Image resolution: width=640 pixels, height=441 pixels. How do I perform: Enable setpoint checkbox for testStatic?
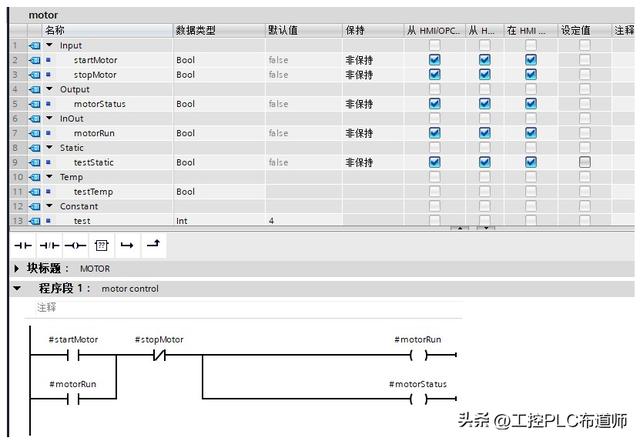tap(585, 162)
